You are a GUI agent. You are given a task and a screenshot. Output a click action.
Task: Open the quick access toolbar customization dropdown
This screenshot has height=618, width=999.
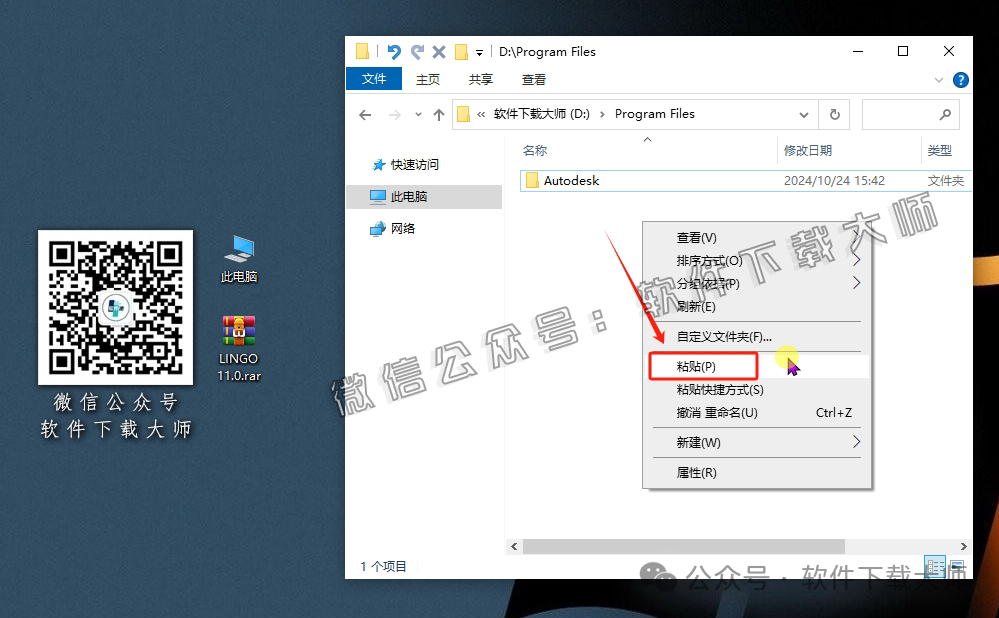coord(477,51)
